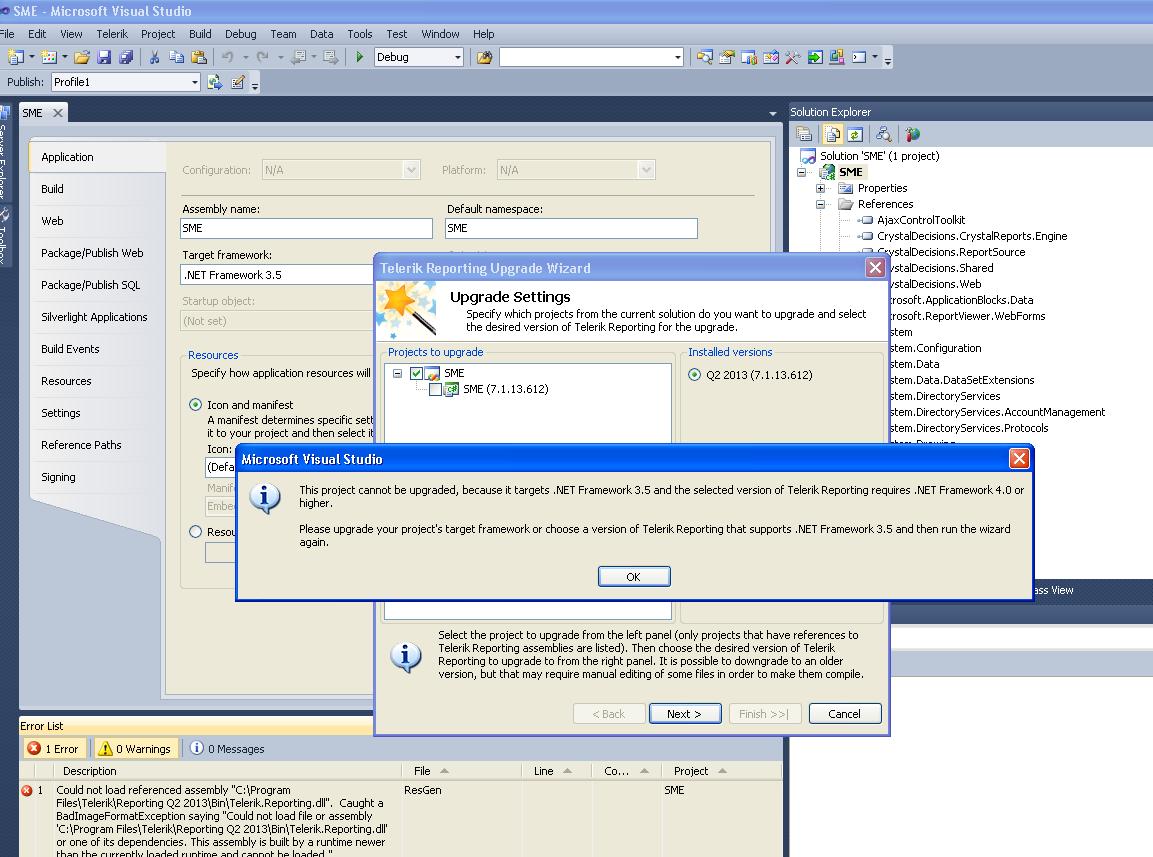Collapse SME project in Solution Explorer

click(802, 172)
